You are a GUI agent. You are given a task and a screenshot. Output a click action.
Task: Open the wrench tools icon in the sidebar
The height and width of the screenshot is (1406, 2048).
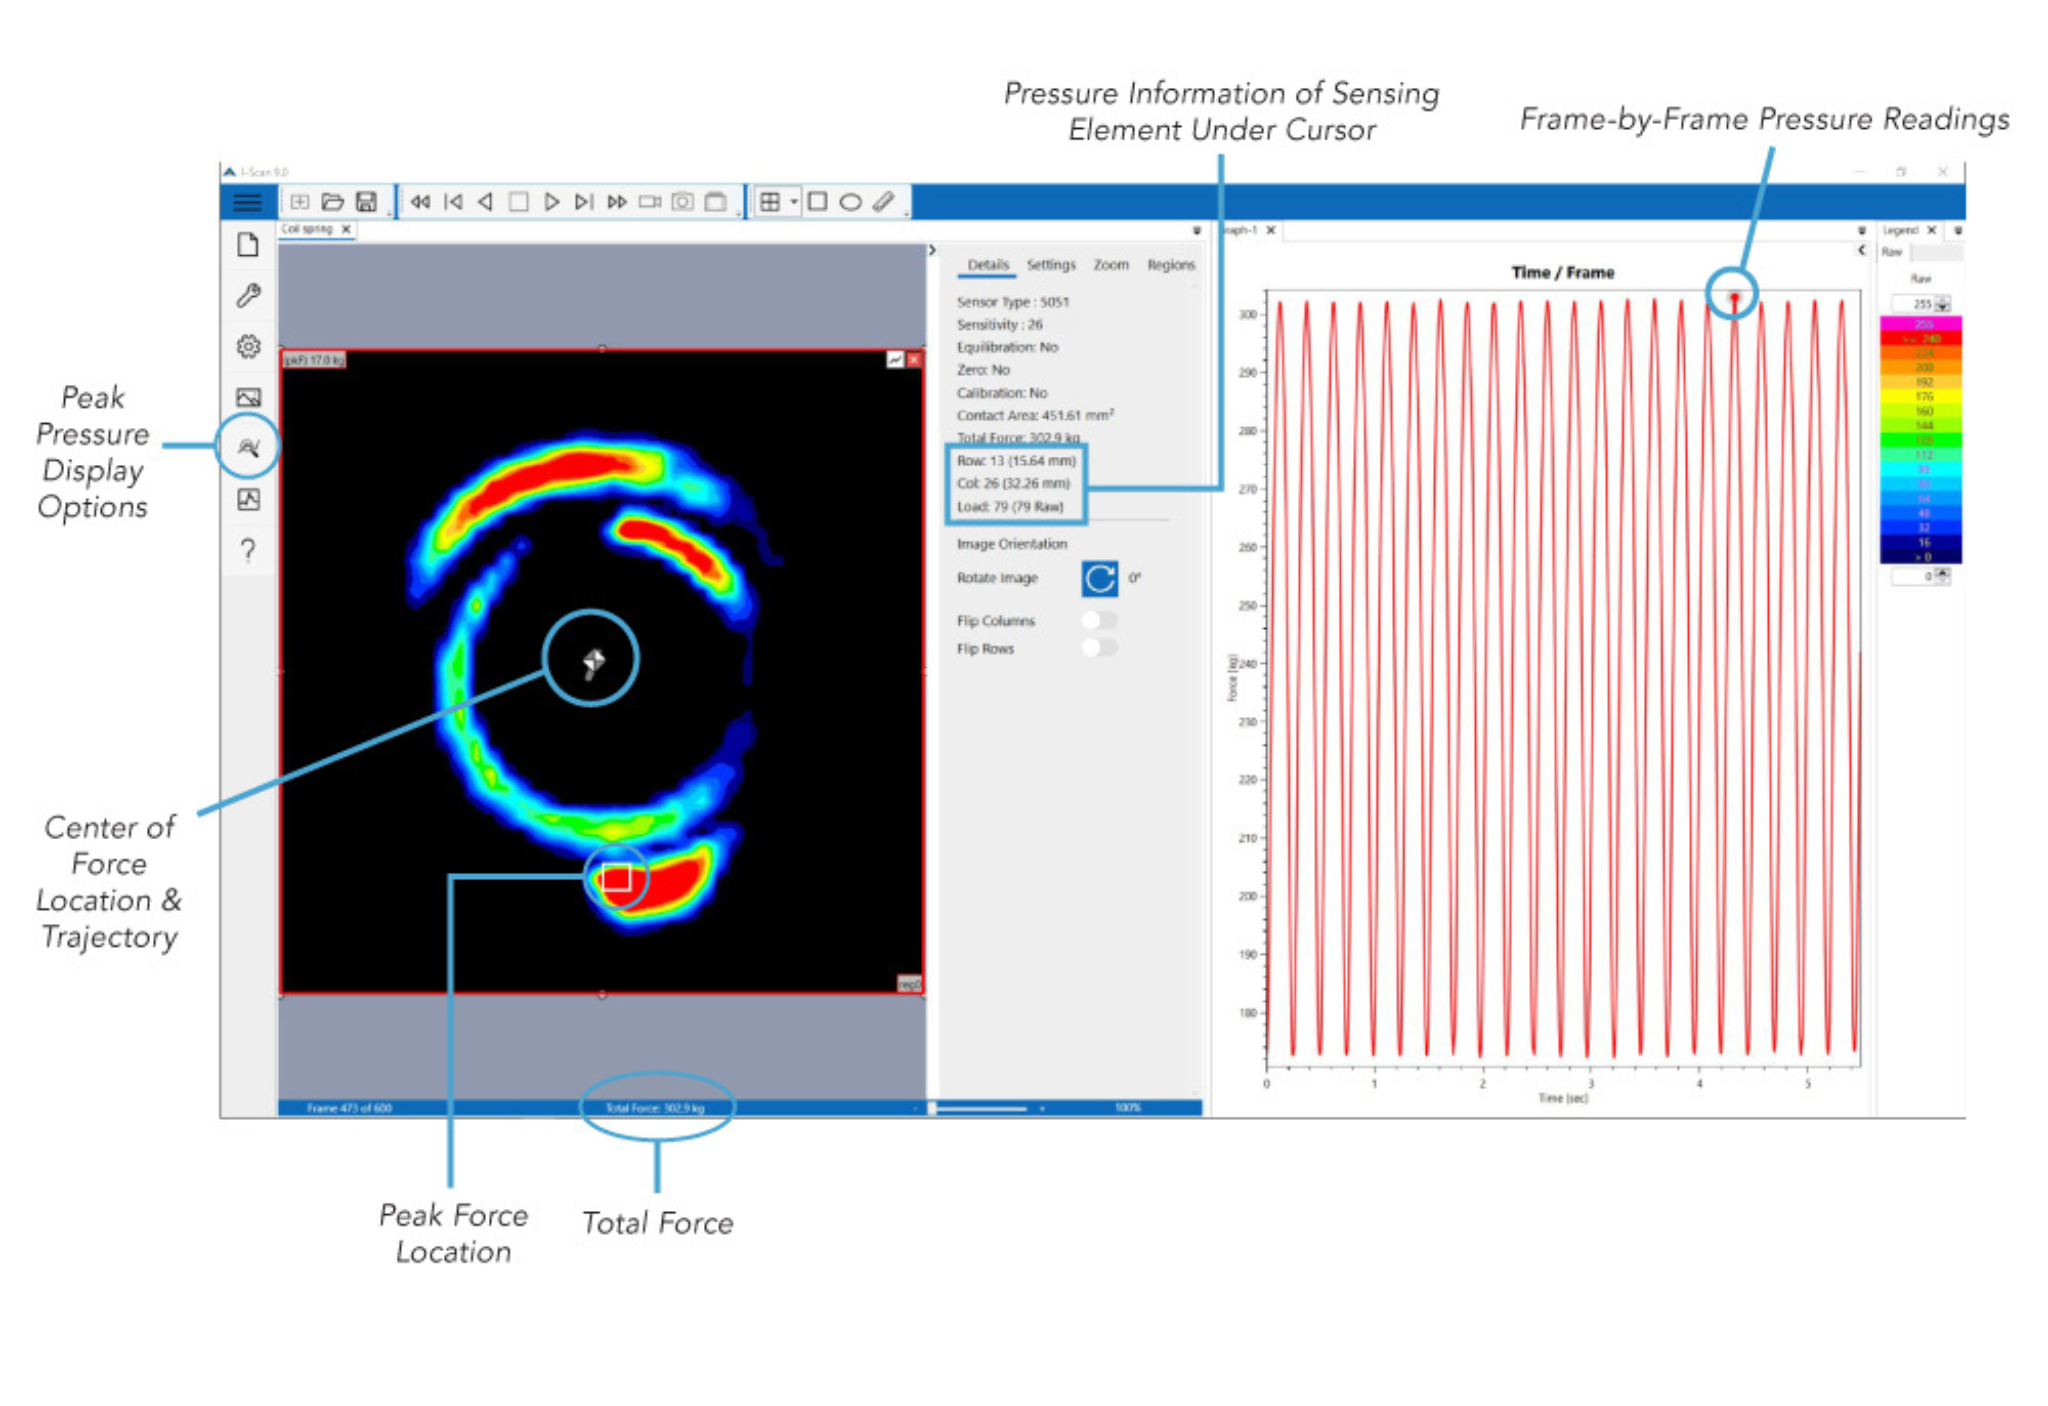click(248, 295)
